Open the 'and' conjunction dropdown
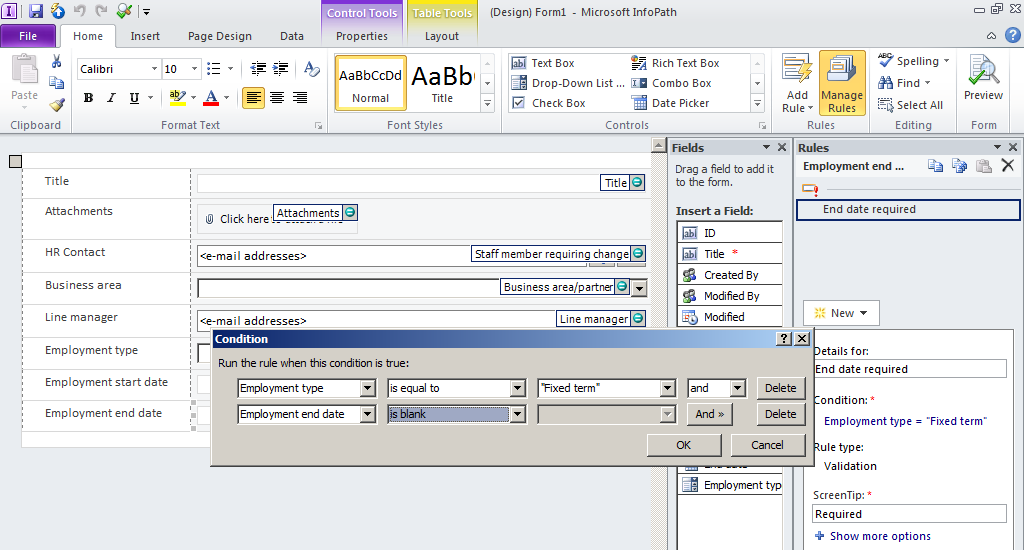The width and height of the screenshot is (1024, 550). [738, 388]
